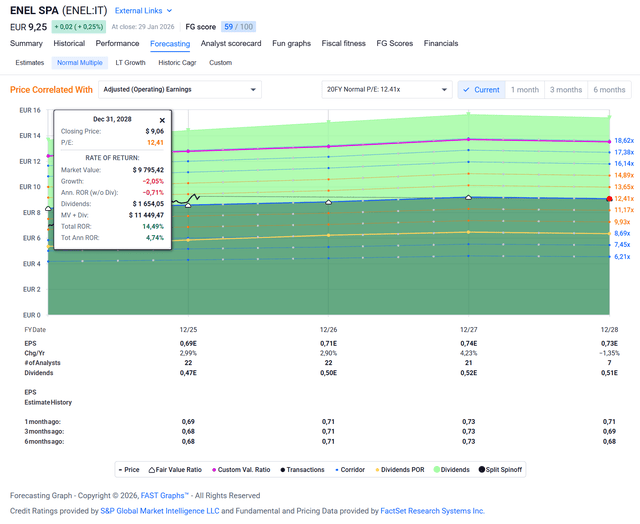Image resolution: width=640 pixels, height=524 pixels.
Task: Open the Analyst scorecard tab
Action: tap(231, 43)
